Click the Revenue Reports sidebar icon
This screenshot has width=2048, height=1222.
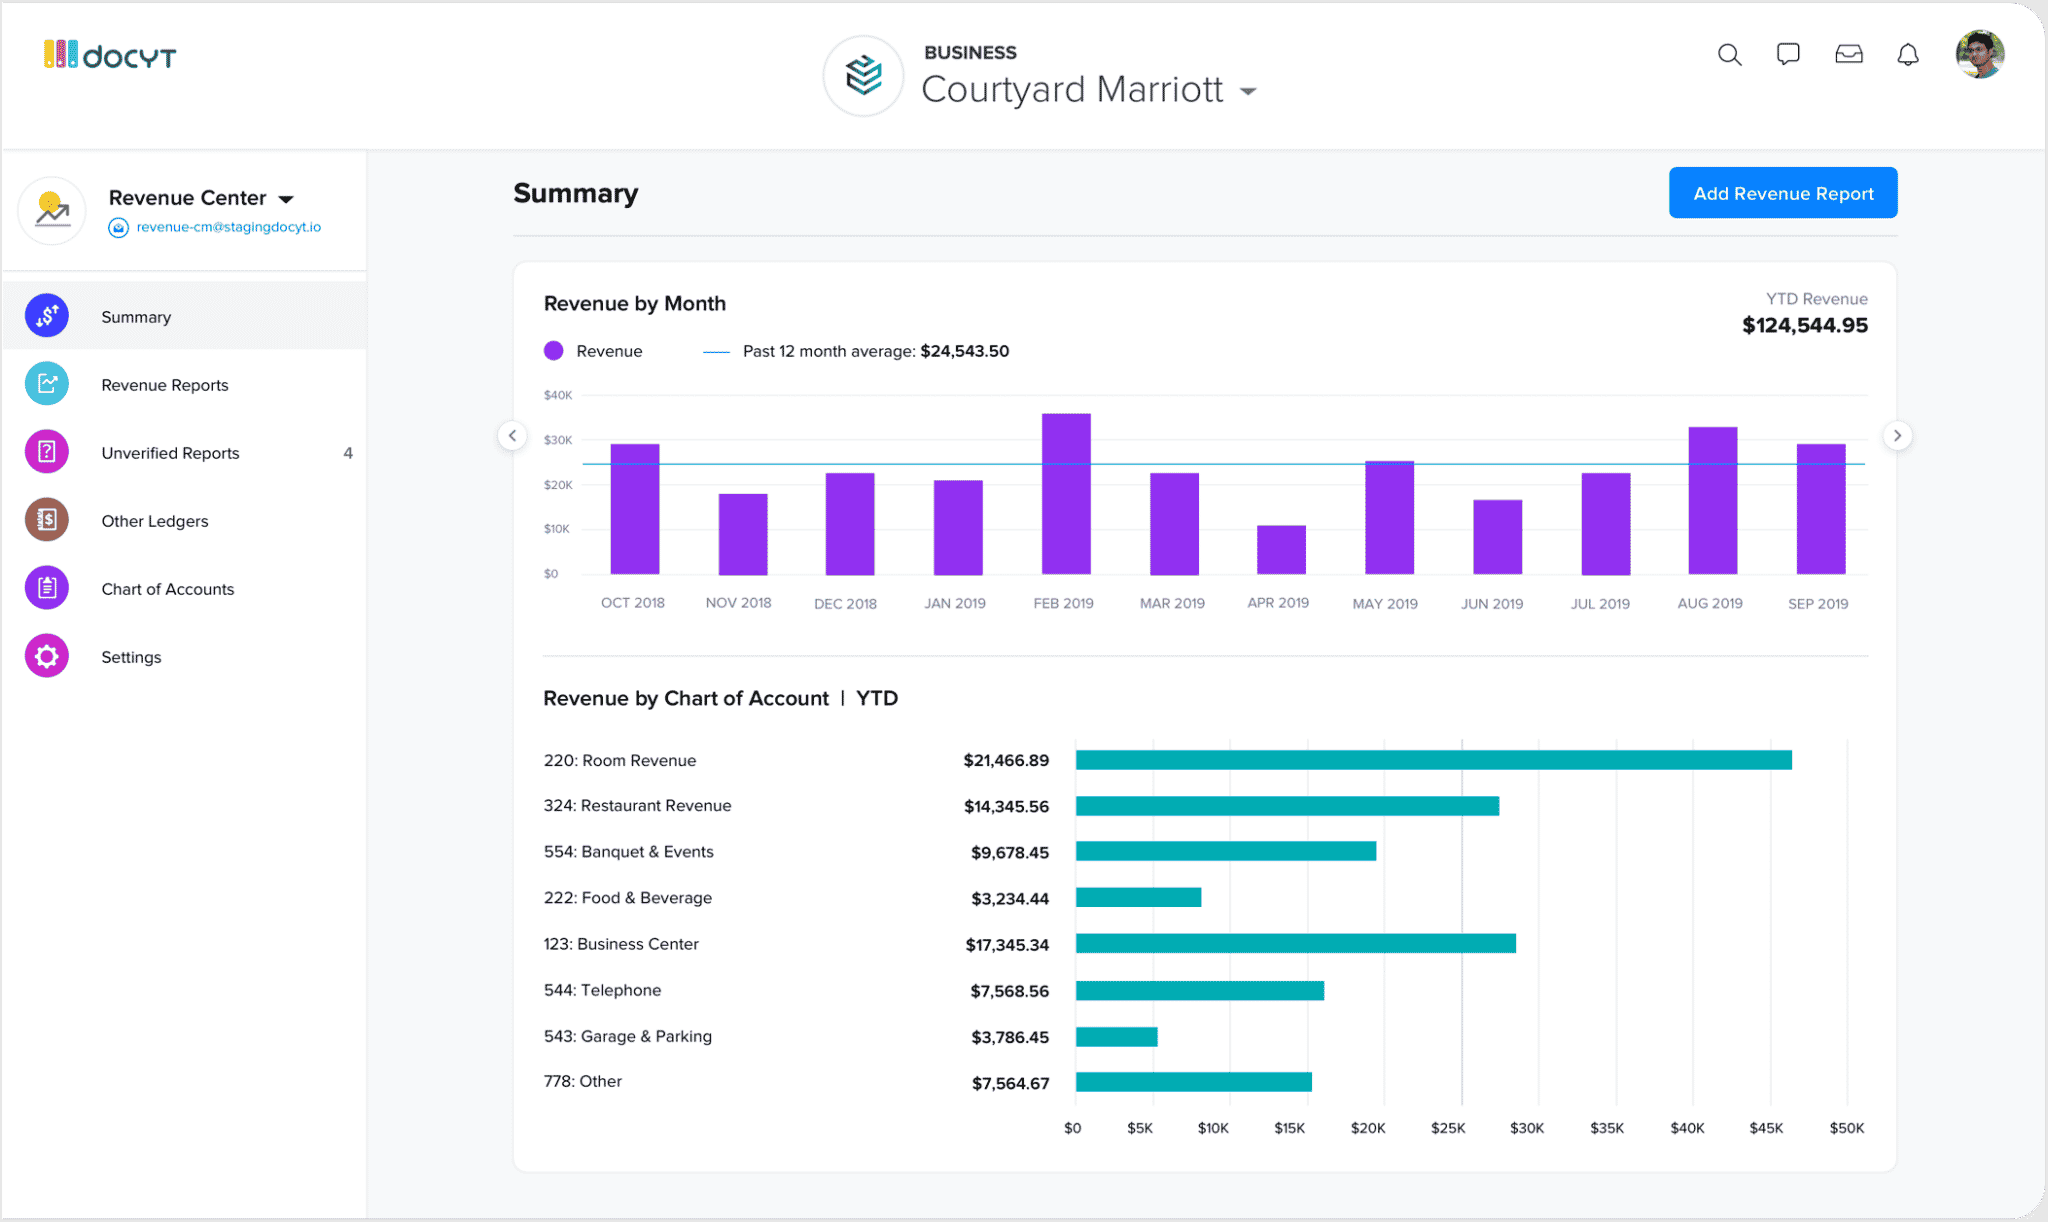[x=47, y=384]
